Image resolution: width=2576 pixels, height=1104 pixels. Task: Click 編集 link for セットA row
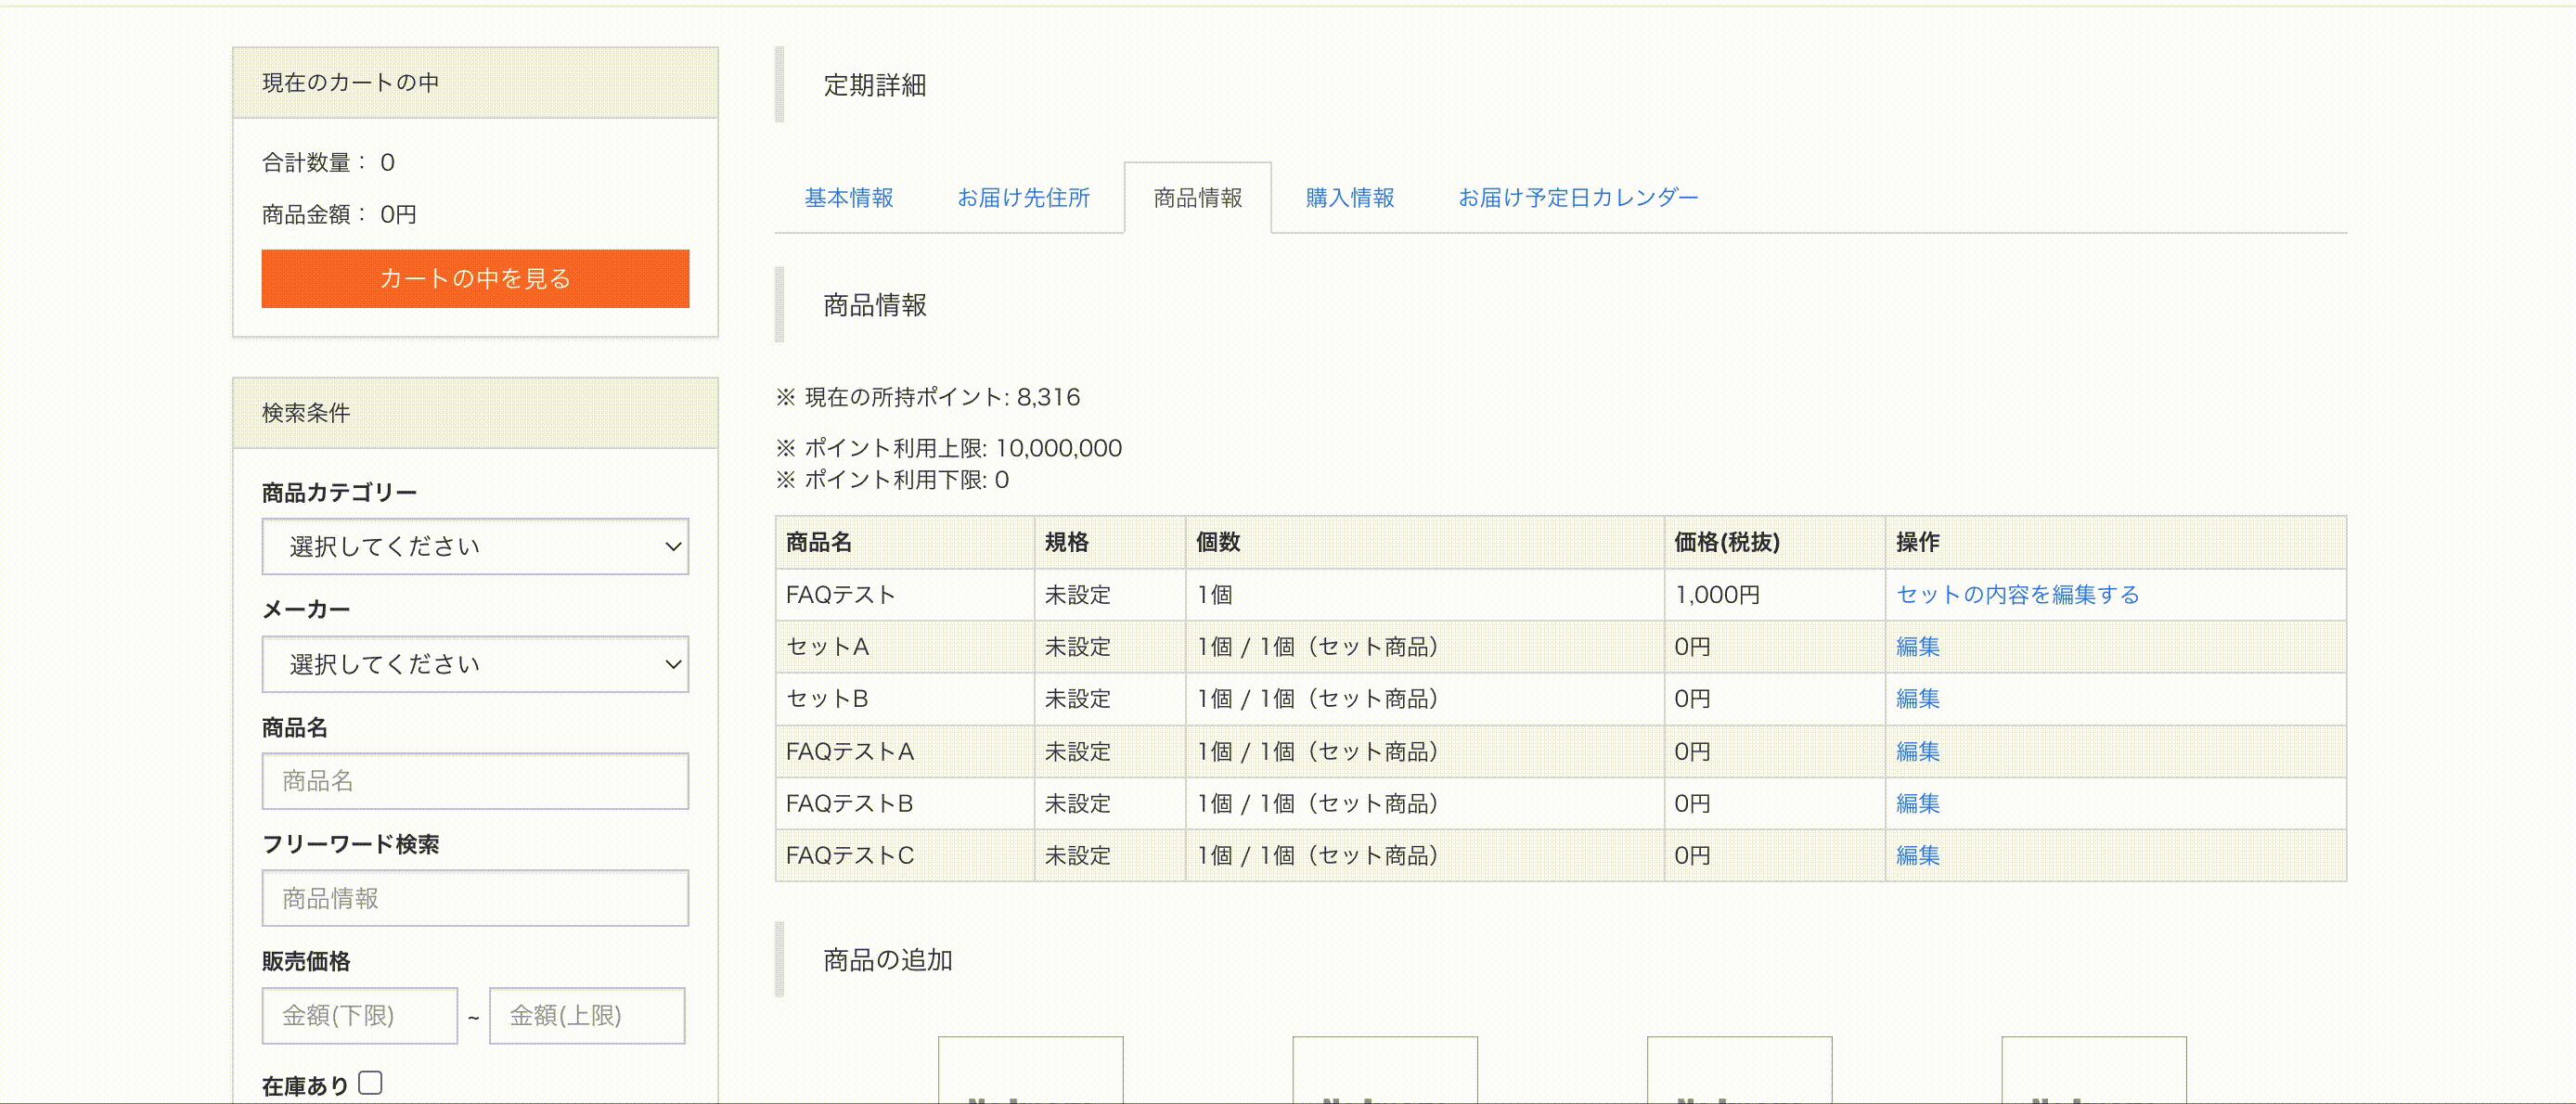(1918, 647)
